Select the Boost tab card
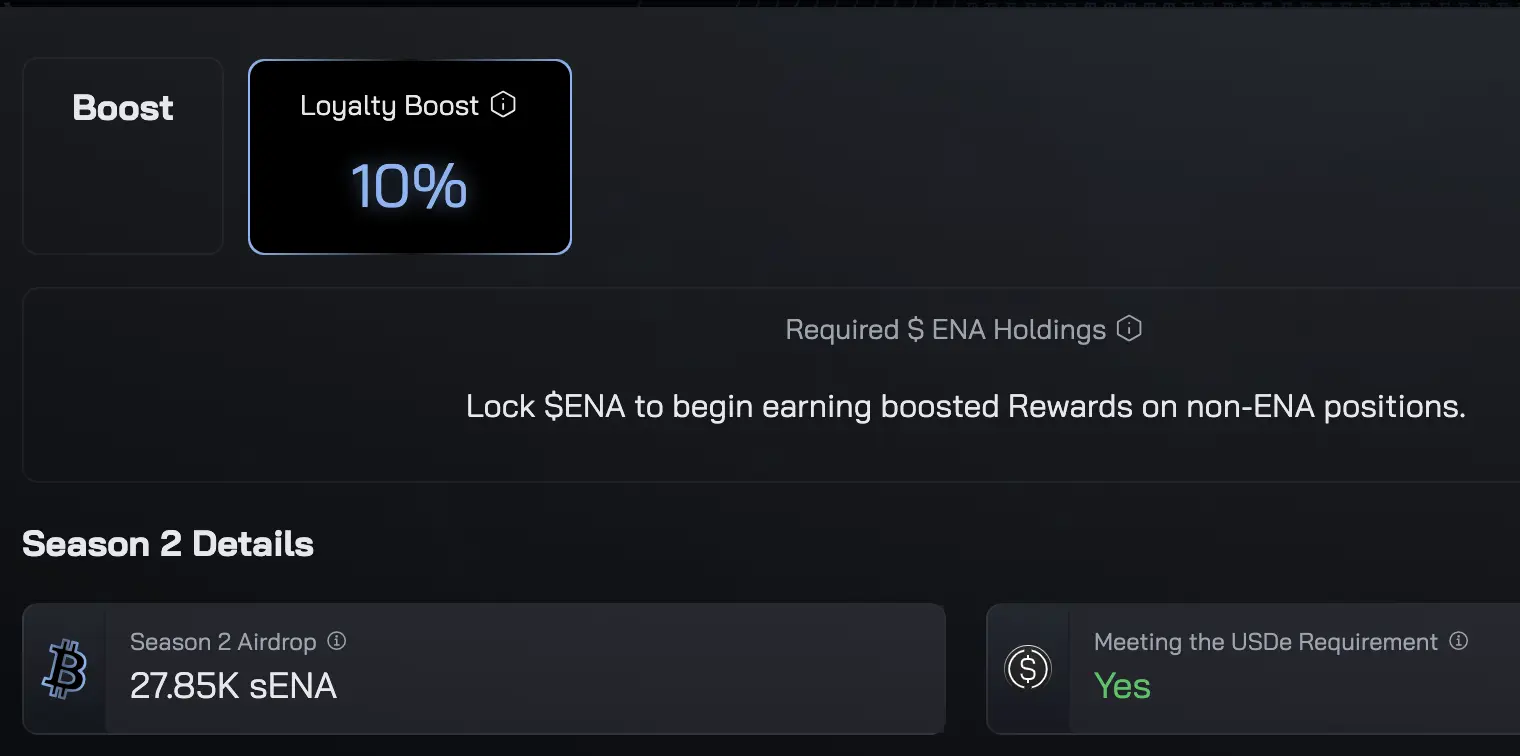This screenshot has height=756, width=1520. (x=123, y=156)
